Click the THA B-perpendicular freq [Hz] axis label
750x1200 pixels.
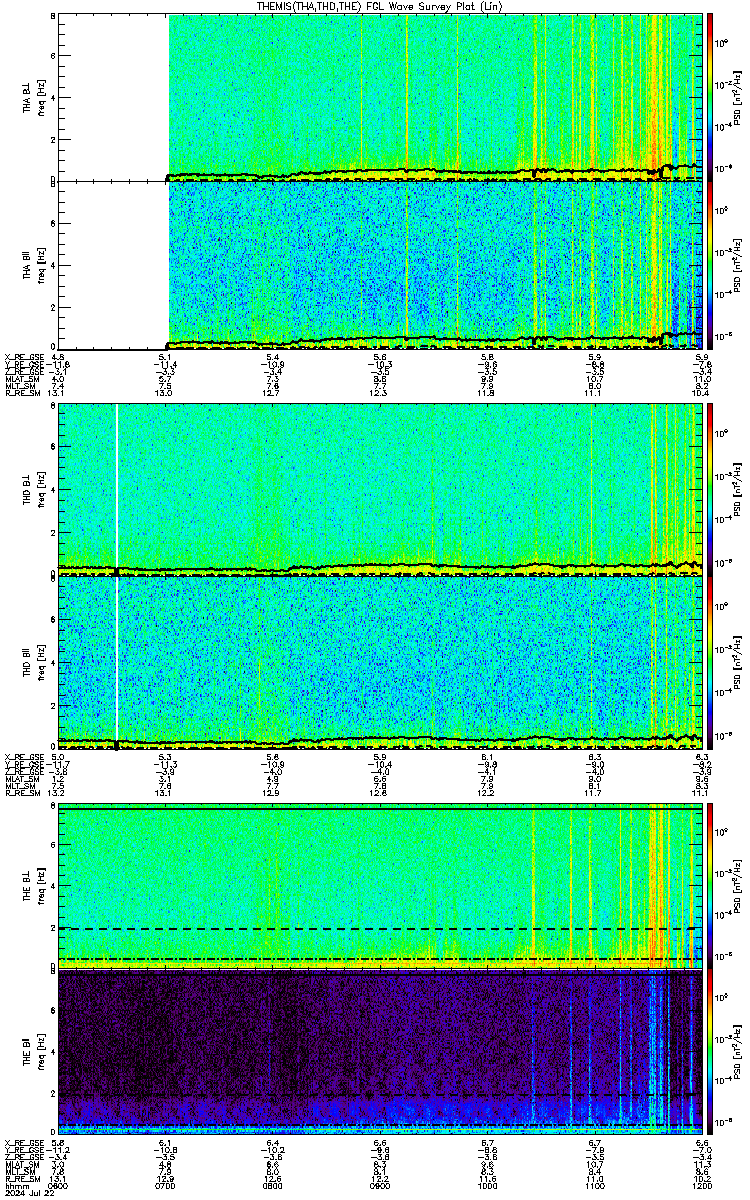click(x=42, y=98)
